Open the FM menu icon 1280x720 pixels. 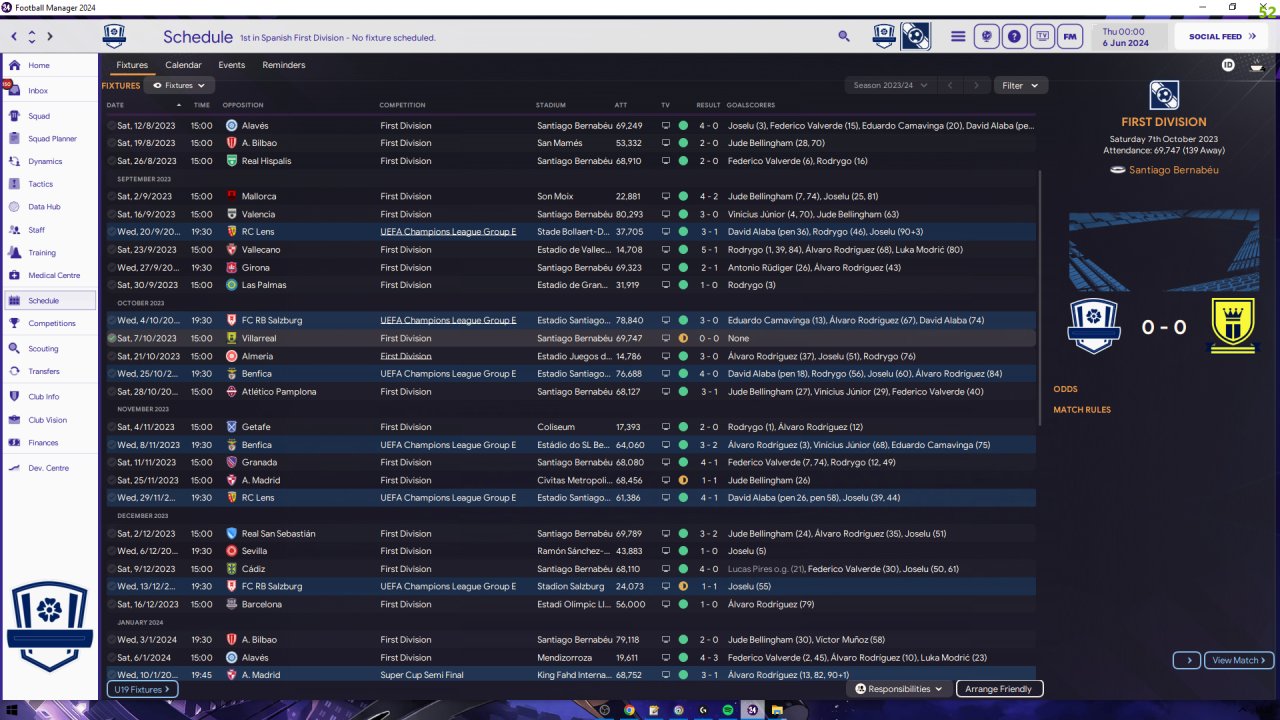1071,36
